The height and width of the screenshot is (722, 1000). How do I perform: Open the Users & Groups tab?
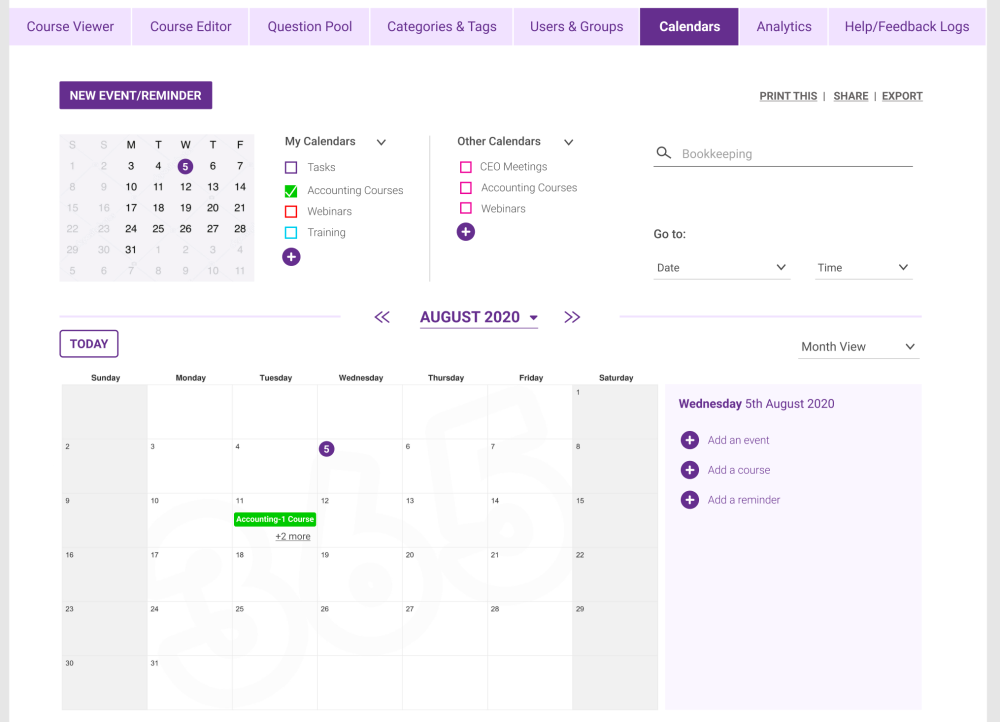pyautogui.click(x=577, y=27)
